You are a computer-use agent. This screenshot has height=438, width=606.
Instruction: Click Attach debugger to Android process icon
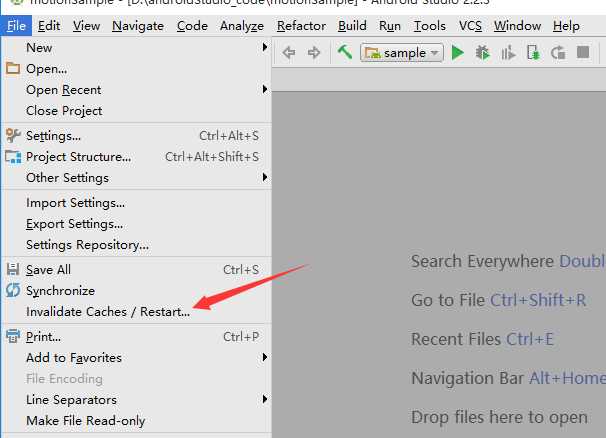tap(533, 52)
